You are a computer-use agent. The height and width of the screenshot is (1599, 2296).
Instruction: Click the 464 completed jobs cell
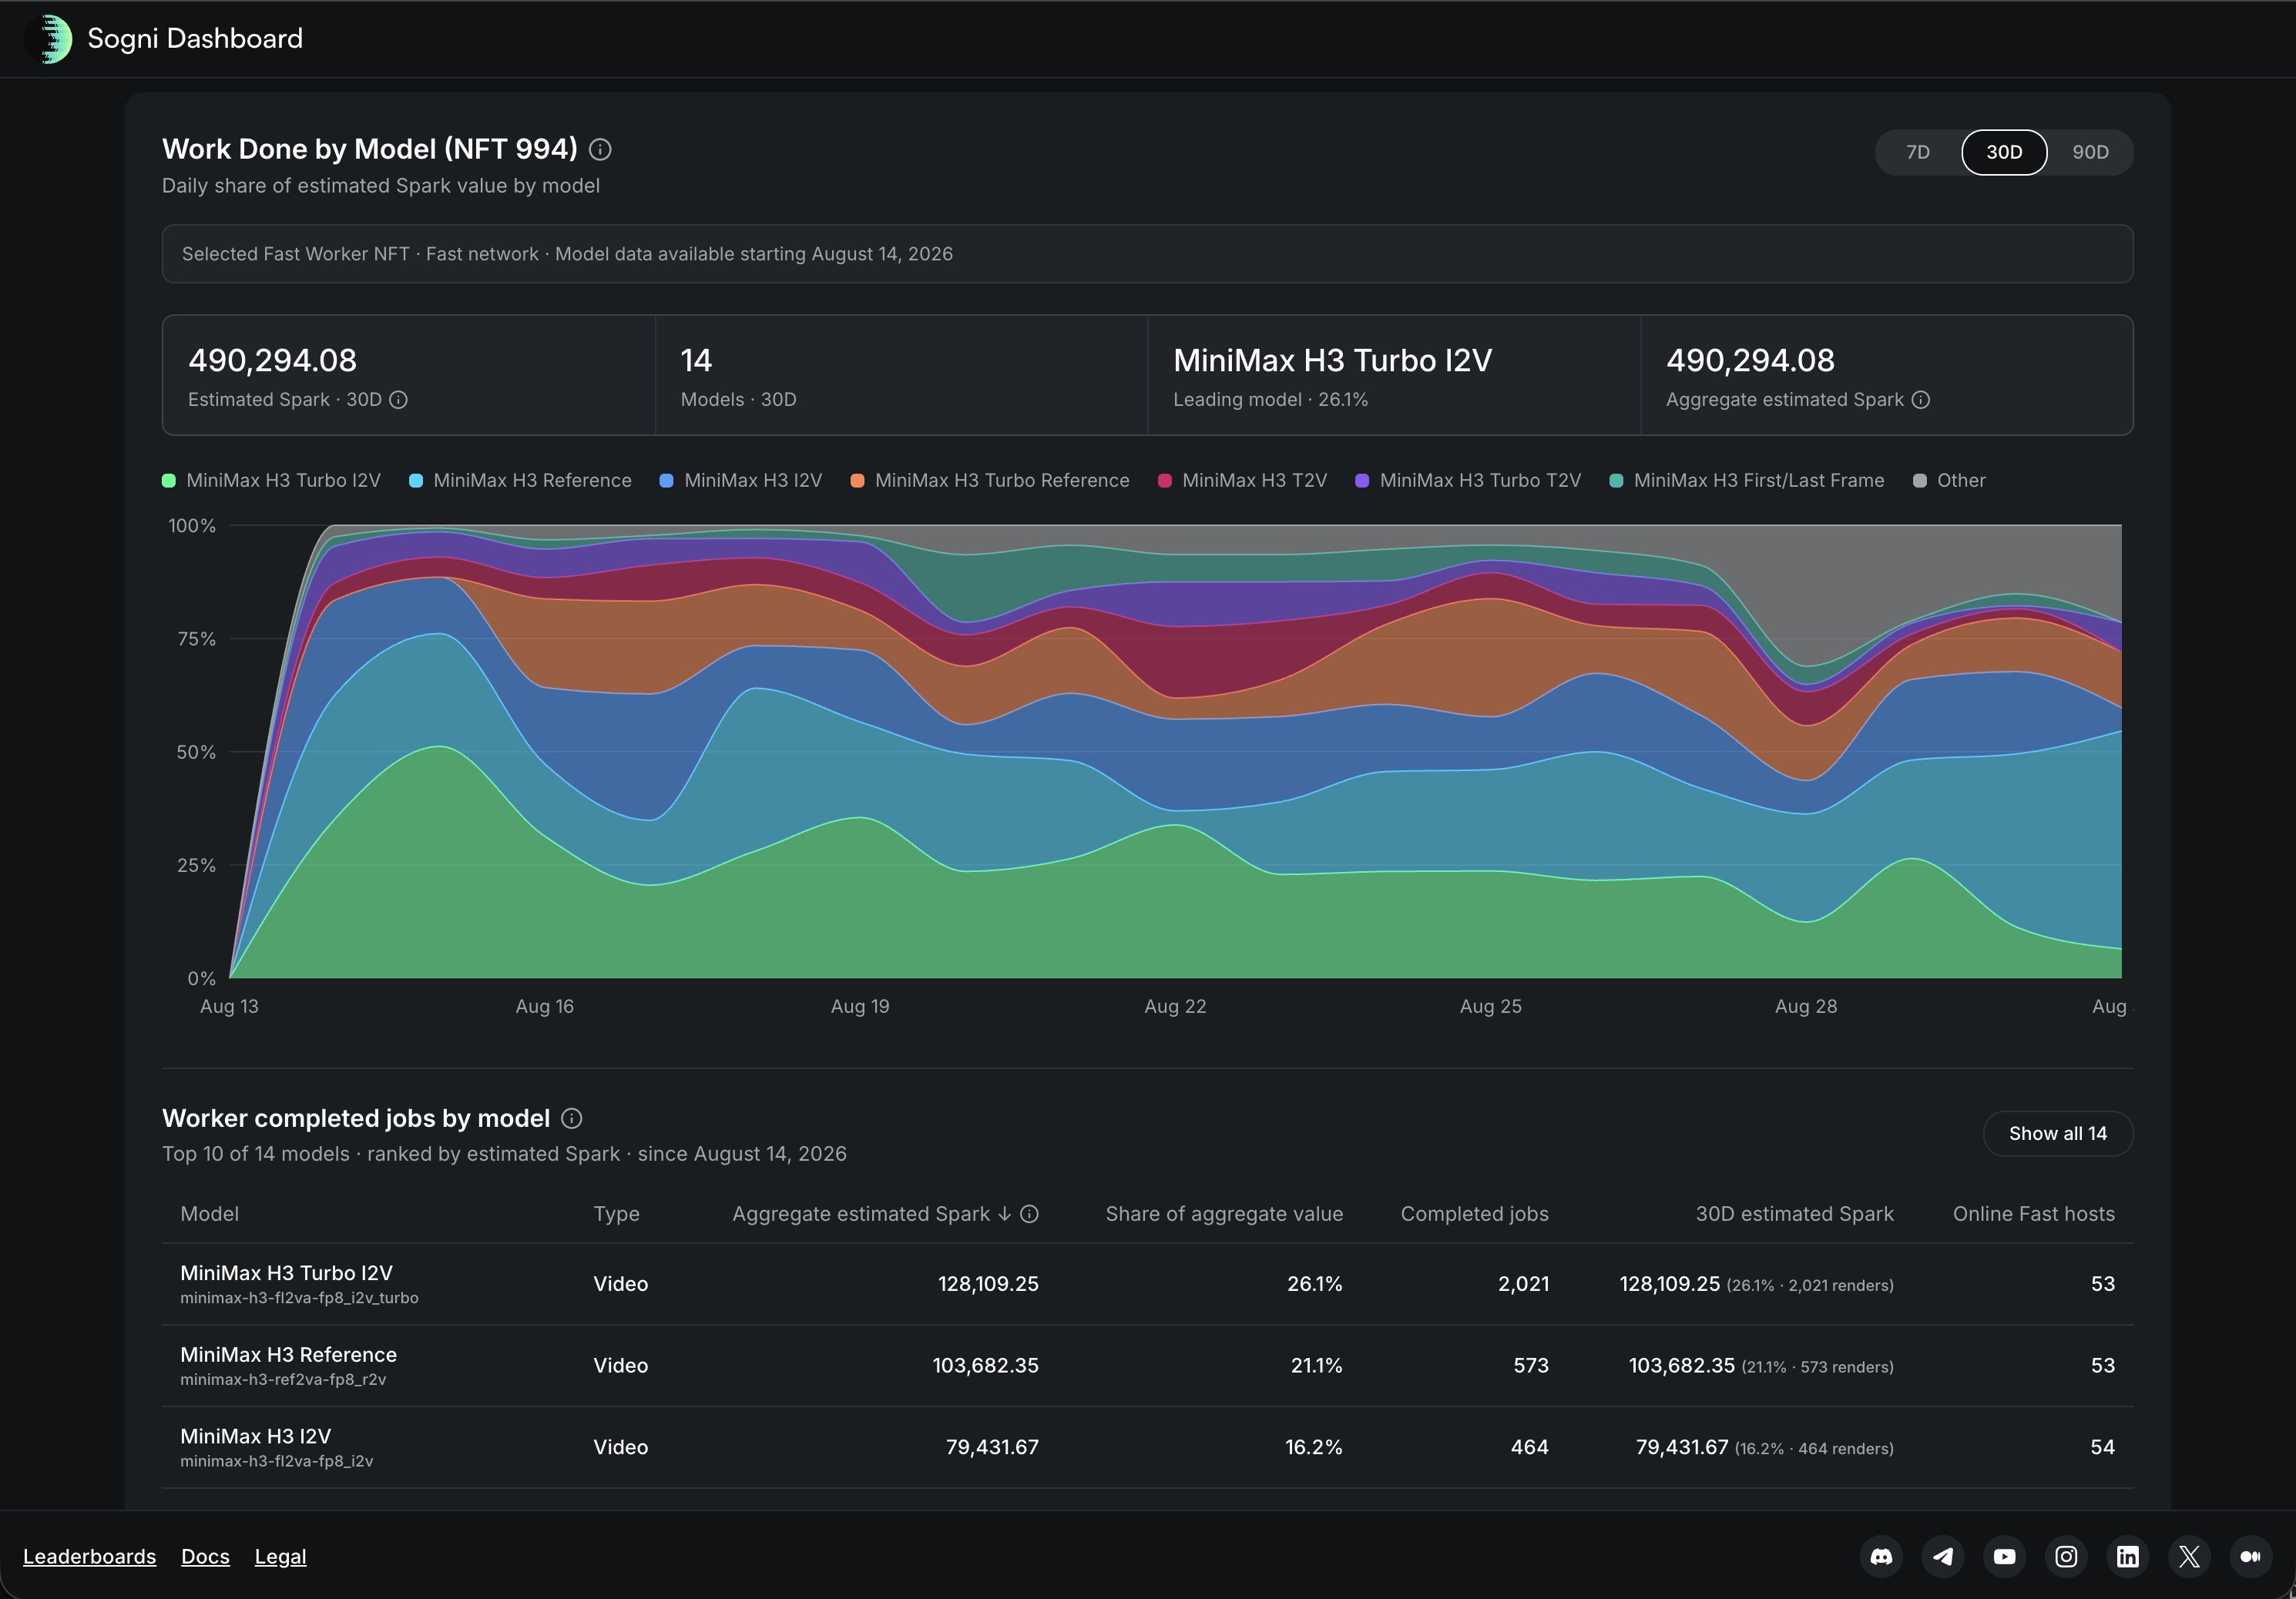point(1529,1448)
